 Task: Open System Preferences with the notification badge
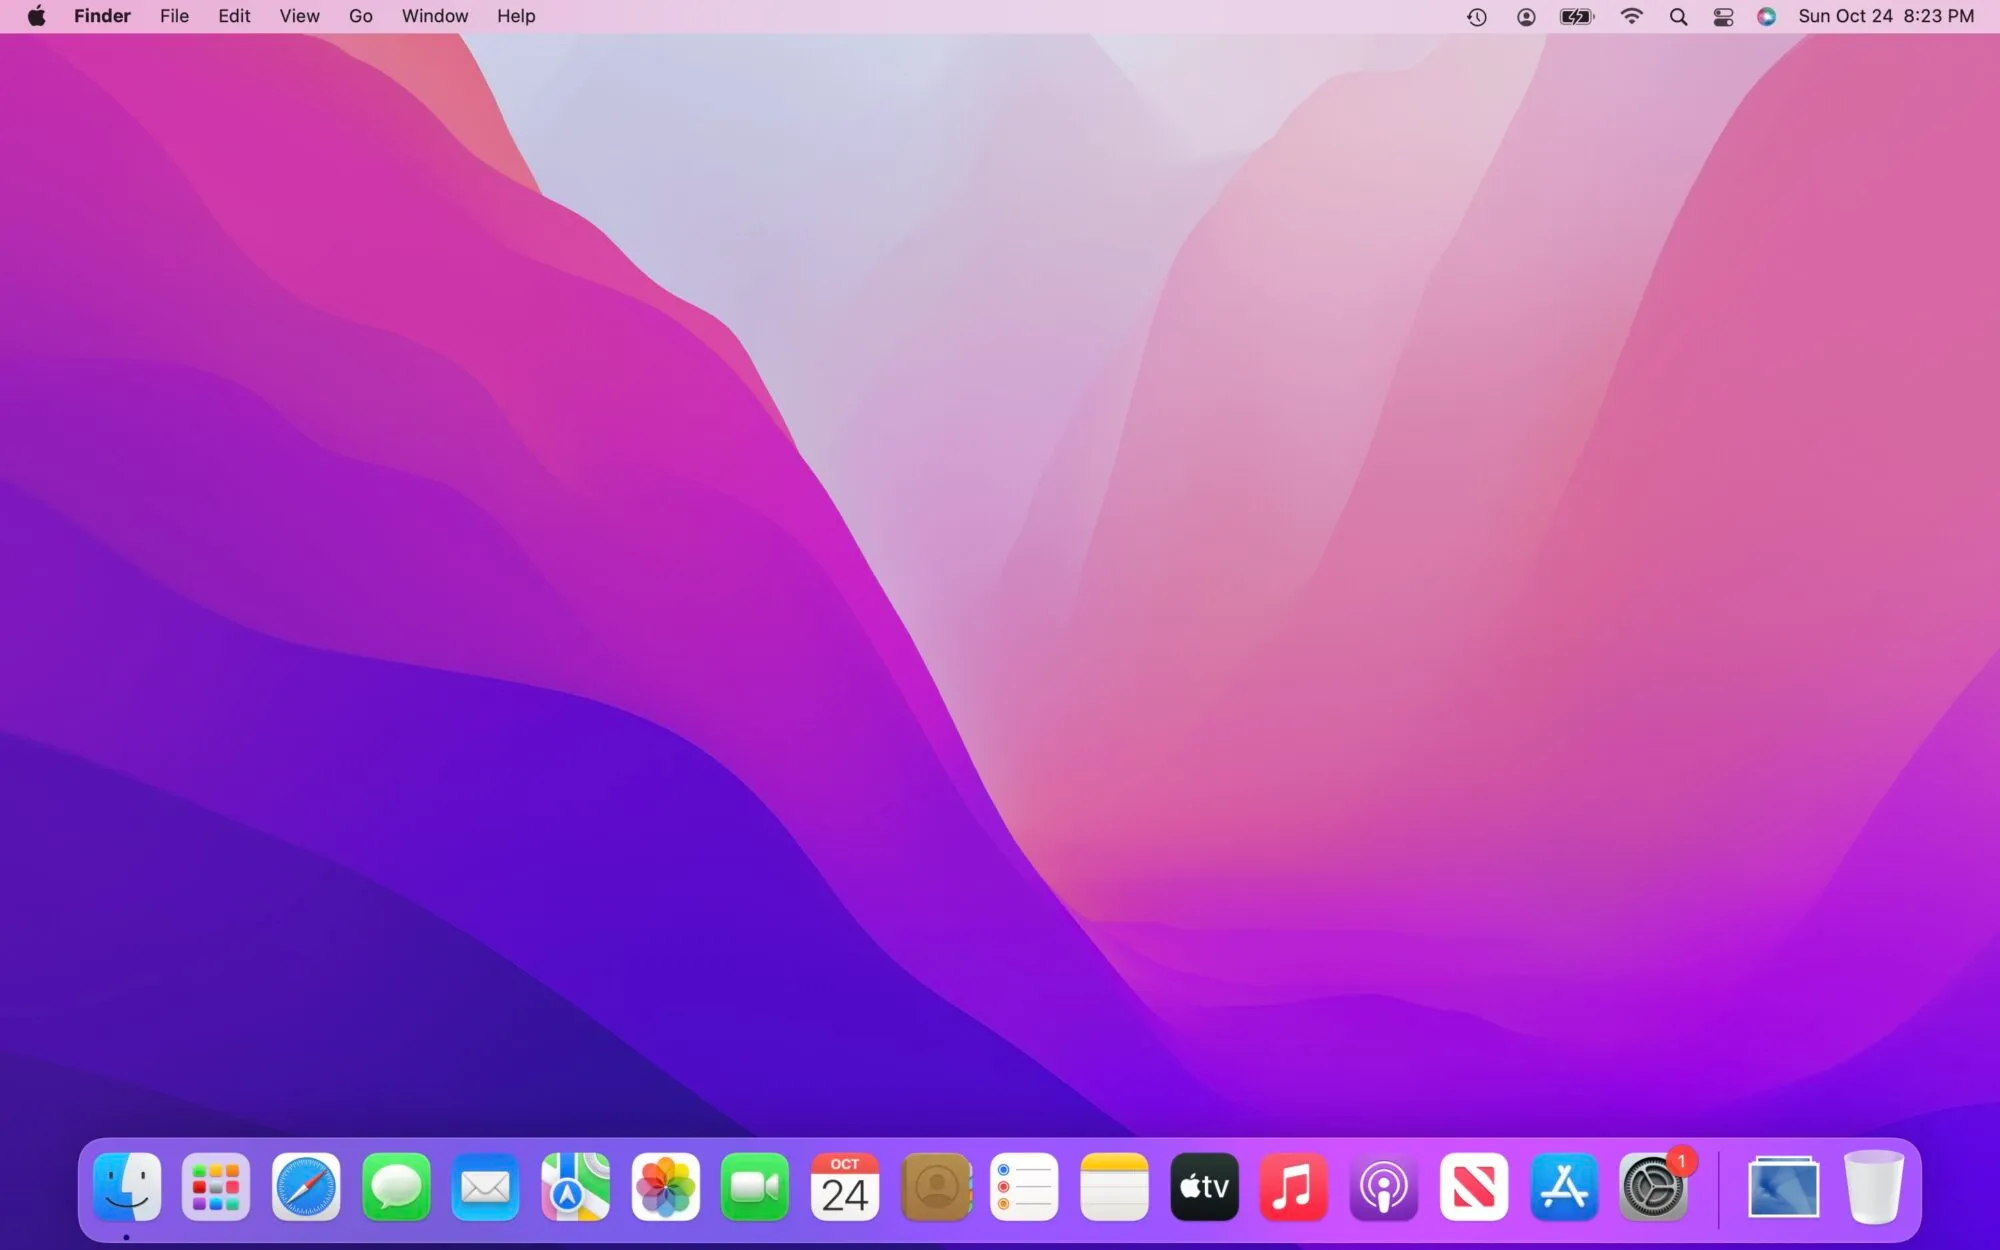(x=1655, y=1190)
